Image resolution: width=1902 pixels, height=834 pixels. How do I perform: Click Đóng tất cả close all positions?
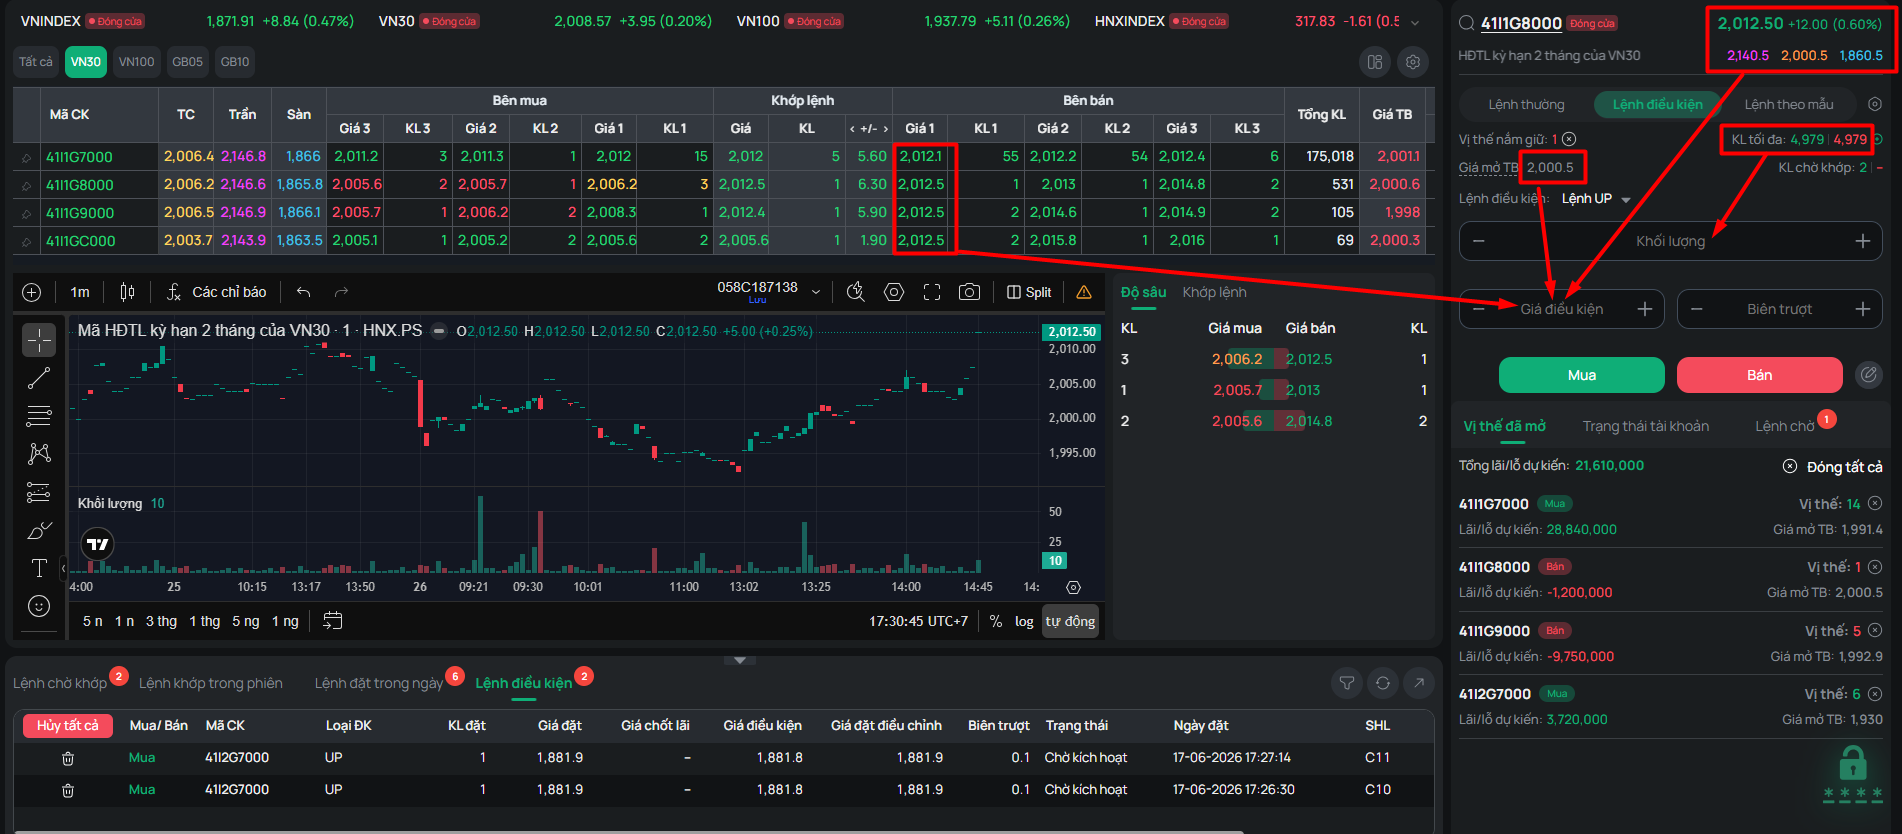point(1832,467)
